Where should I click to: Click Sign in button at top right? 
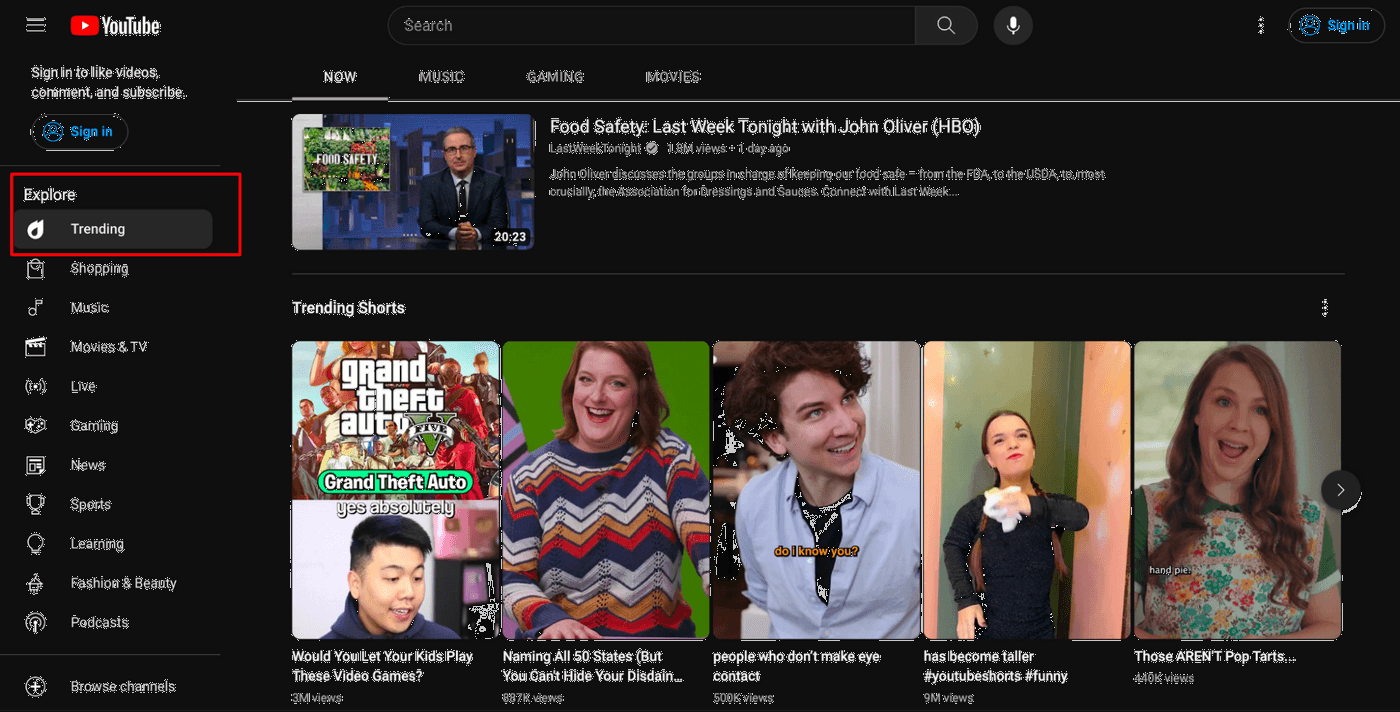(x=1336, y=26)
